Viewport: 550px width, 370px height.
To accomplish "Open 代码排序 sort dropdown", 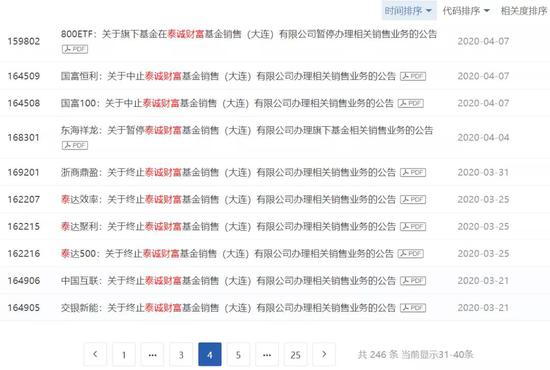I will (466, 11).
